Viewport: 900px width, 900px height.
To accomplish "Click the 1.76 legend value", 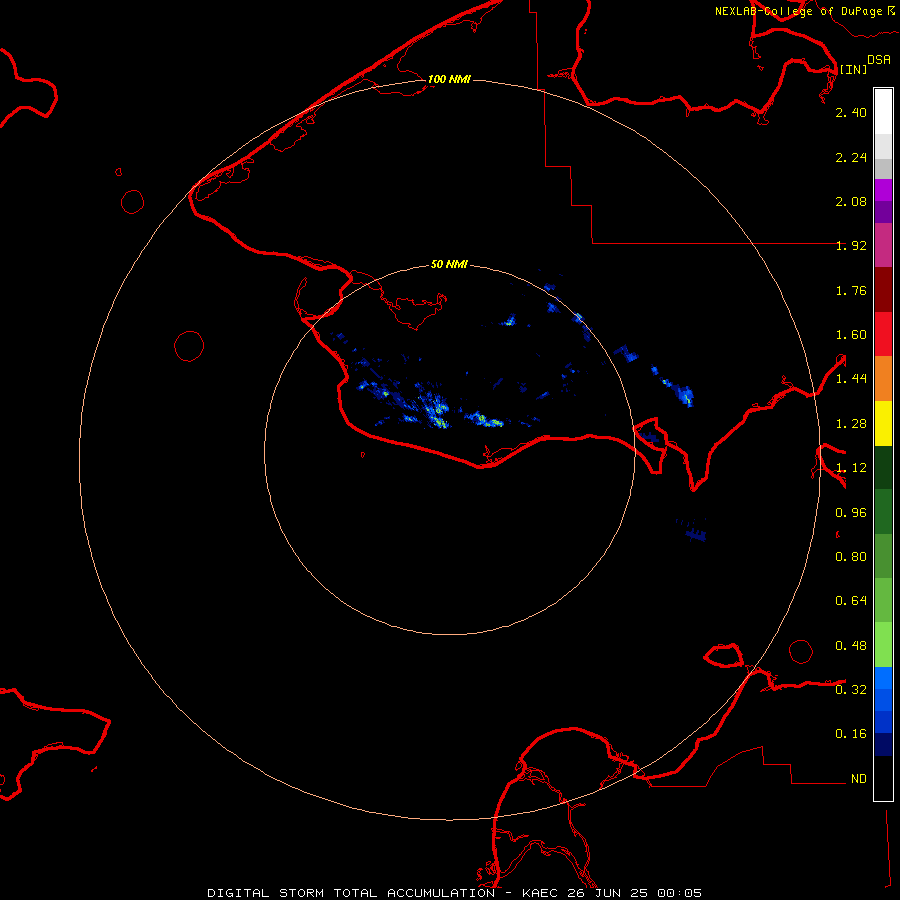I will point(851,290).
